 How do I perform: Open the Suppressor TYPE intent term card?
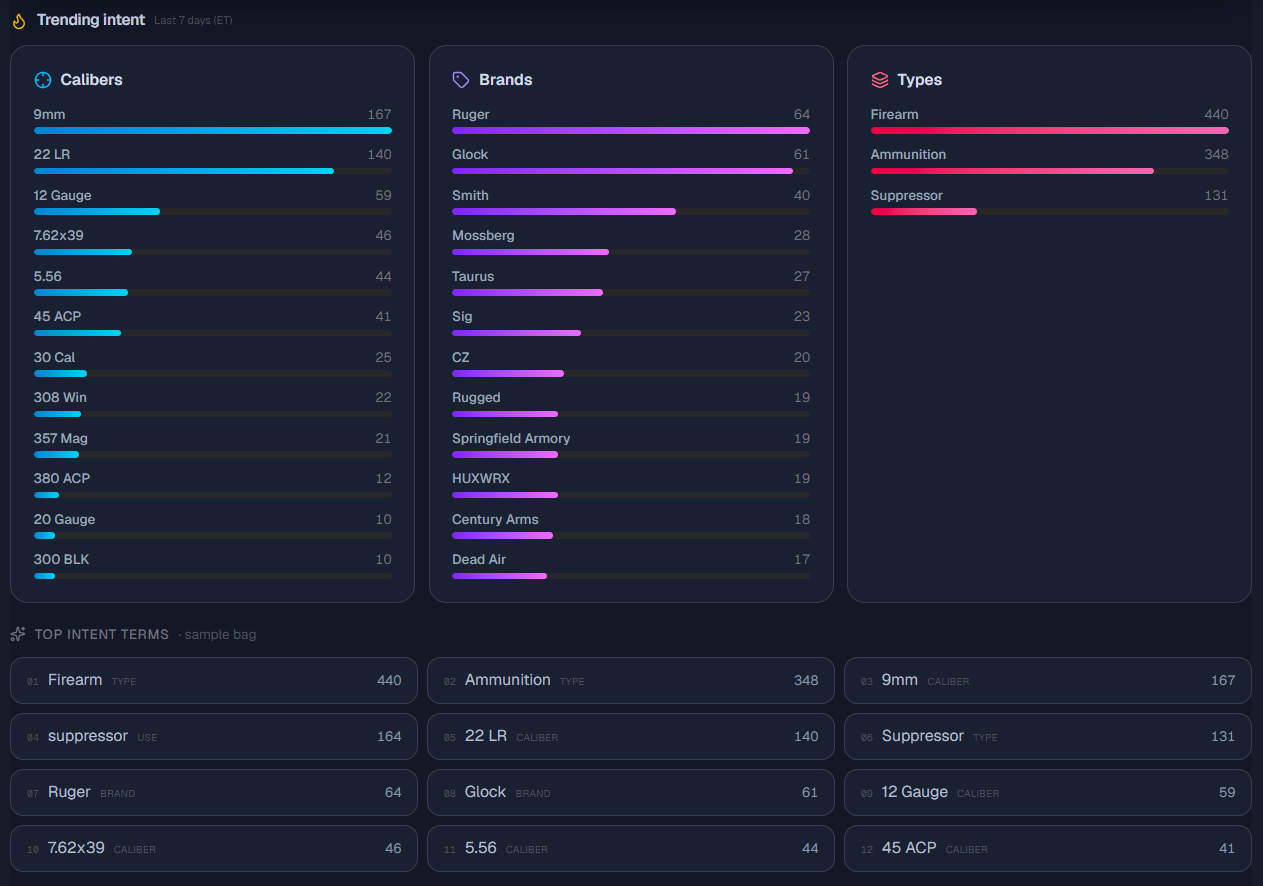1048,736
